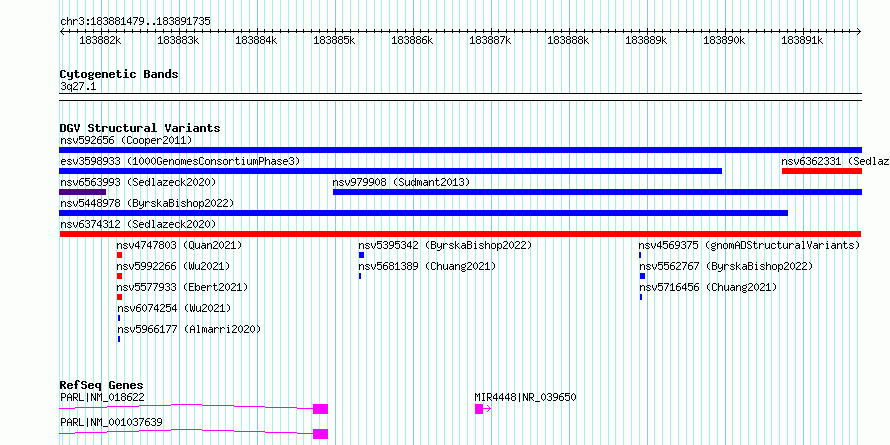Click the blue marker under nsv6074254
Screen dimensions: 890x445
pyautogui.click(x=119, y=318)
